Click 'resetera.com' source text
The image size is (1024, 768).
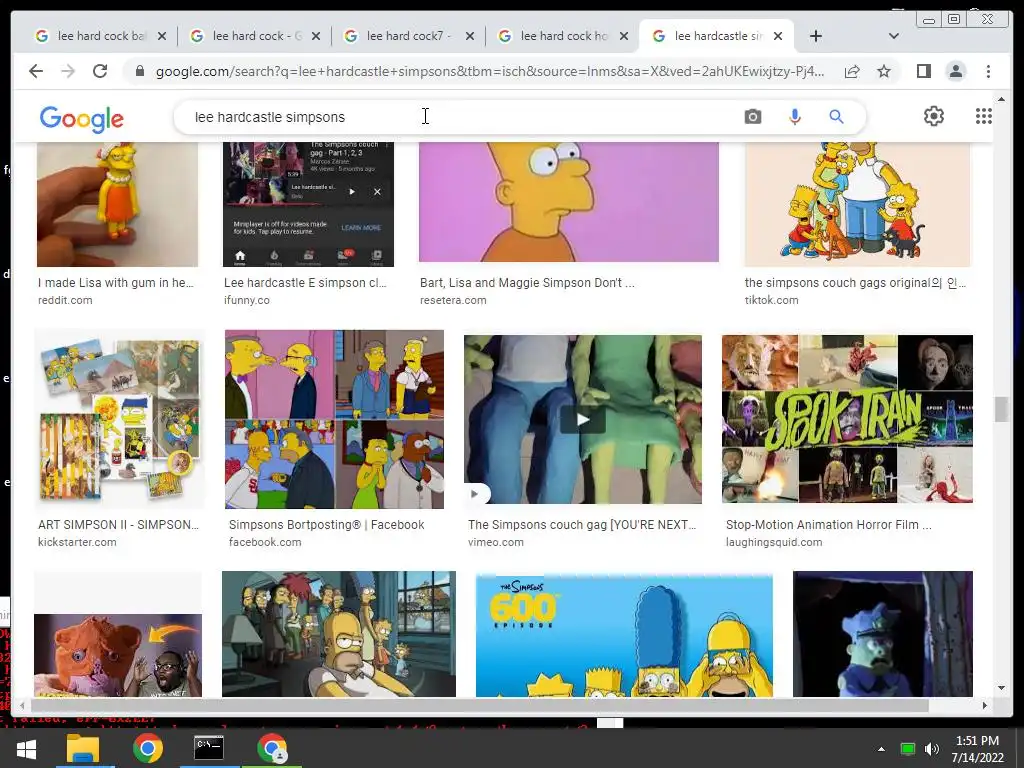(x=453, y=300)
